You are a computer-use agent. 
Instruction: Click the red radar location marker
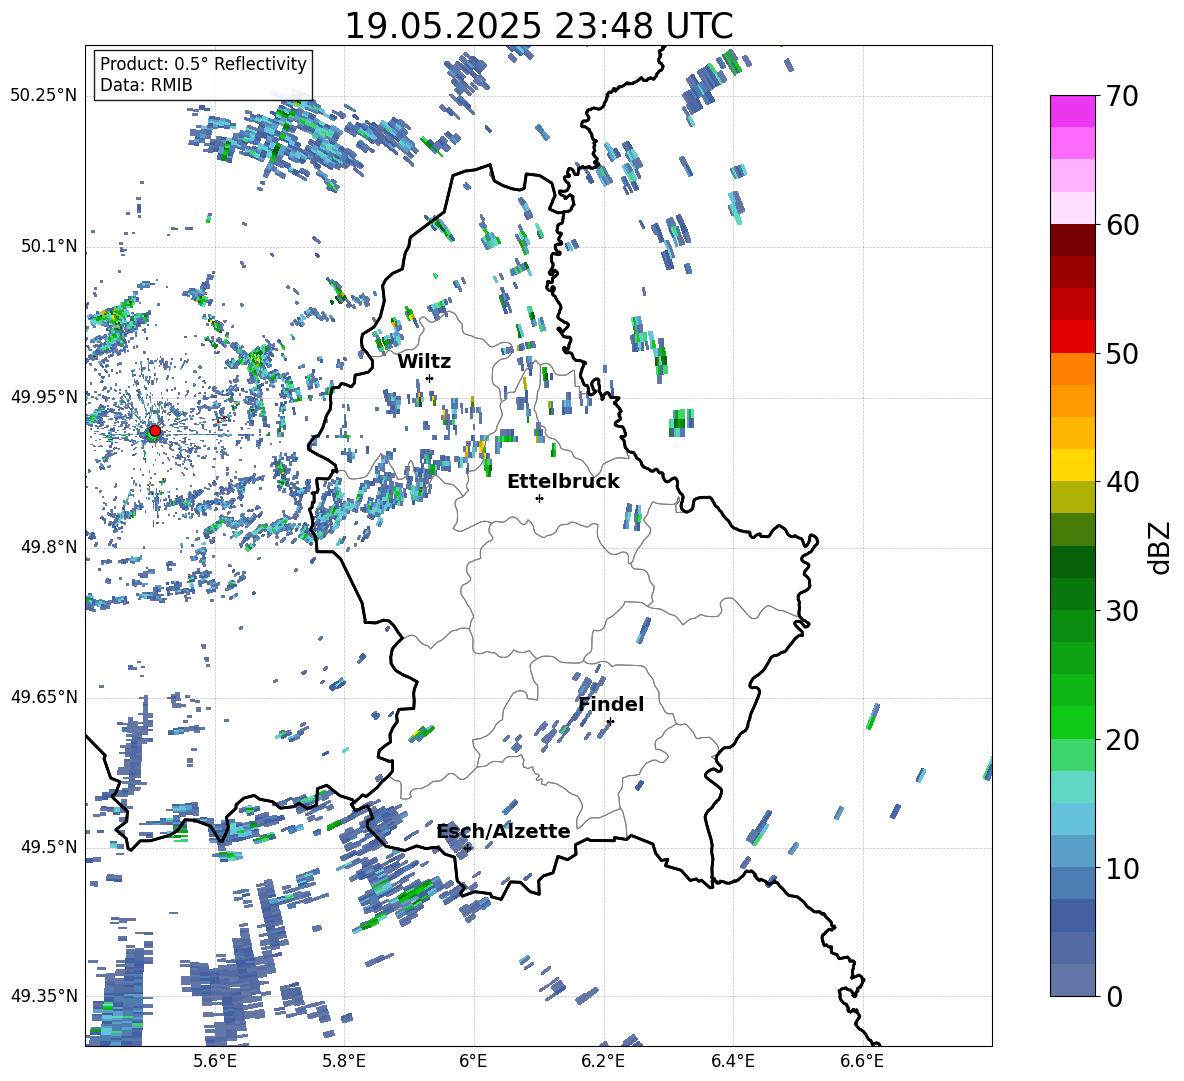pos(155,431)
